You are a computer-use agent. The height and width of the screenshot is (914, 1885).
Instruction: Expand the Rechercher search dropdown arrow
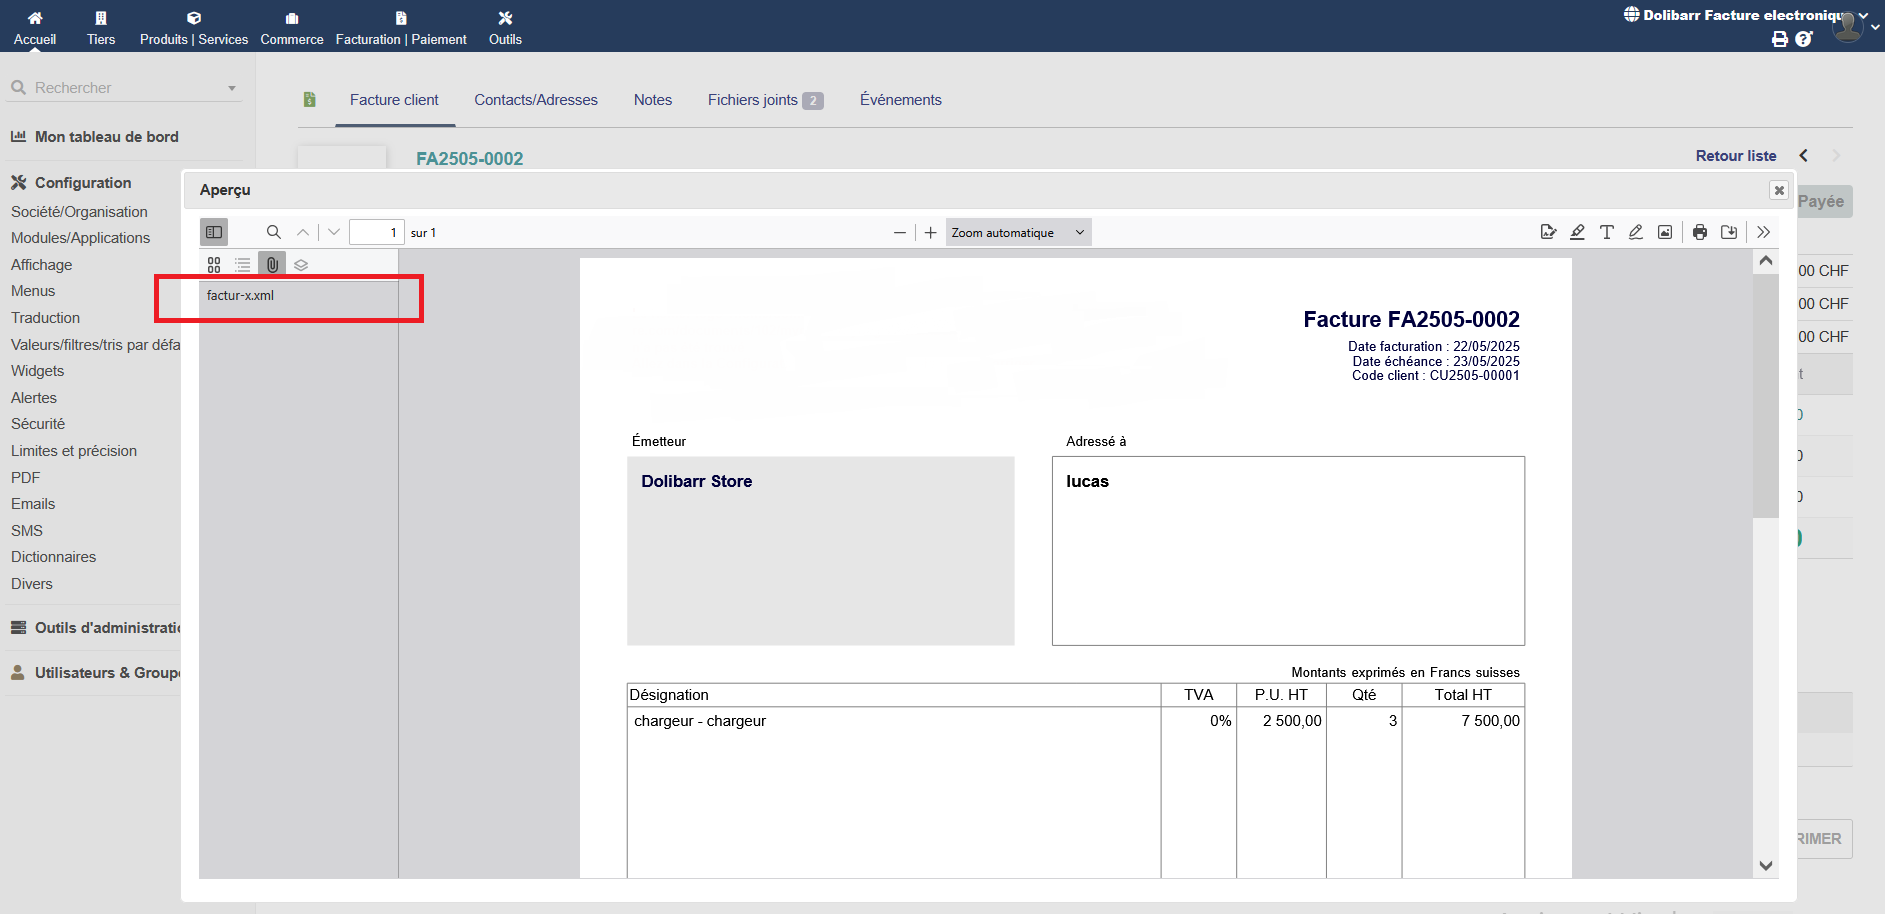tap(232, 88)
